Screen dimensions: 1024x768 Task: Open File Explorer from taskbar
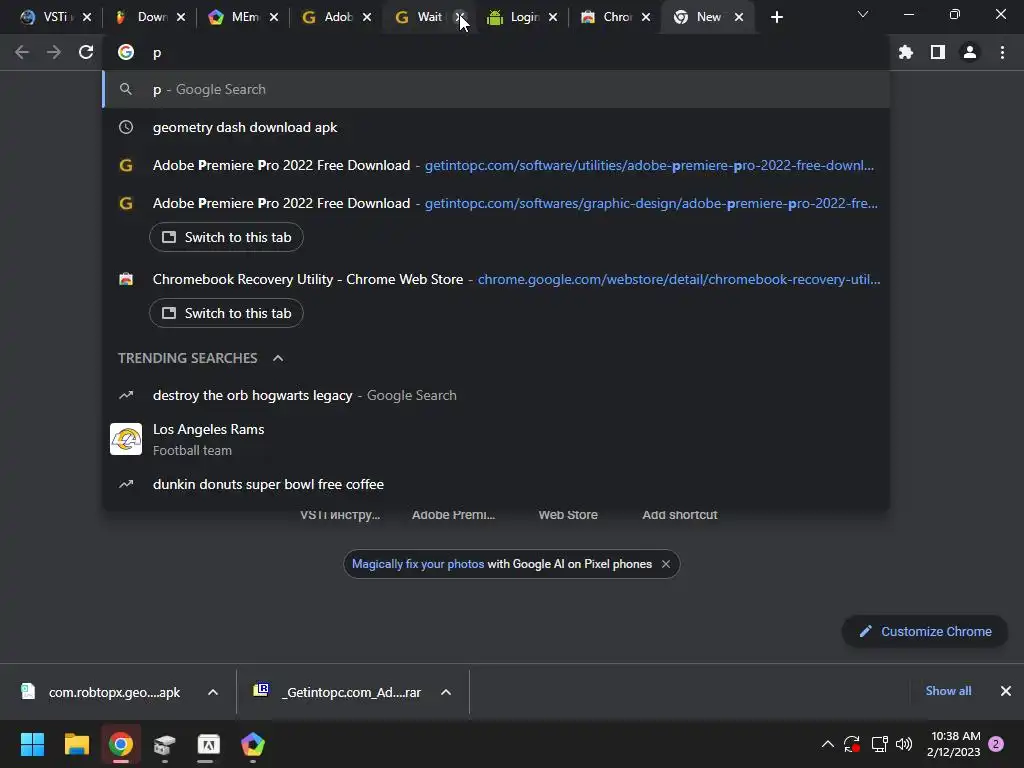tap(76, 744)
